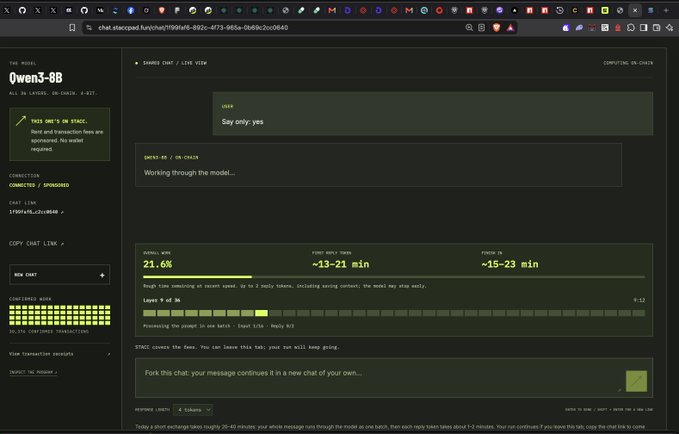Click the highlighted current layer block
679x434 pixels.
[261, 313]
